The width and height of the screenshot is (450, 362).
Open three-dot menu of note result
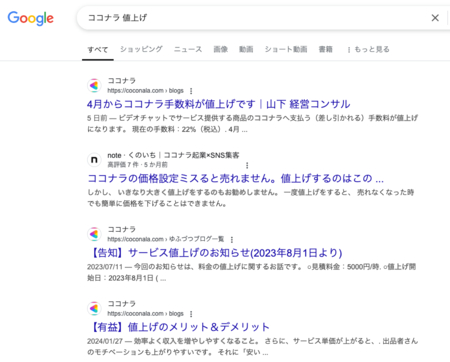247,165
